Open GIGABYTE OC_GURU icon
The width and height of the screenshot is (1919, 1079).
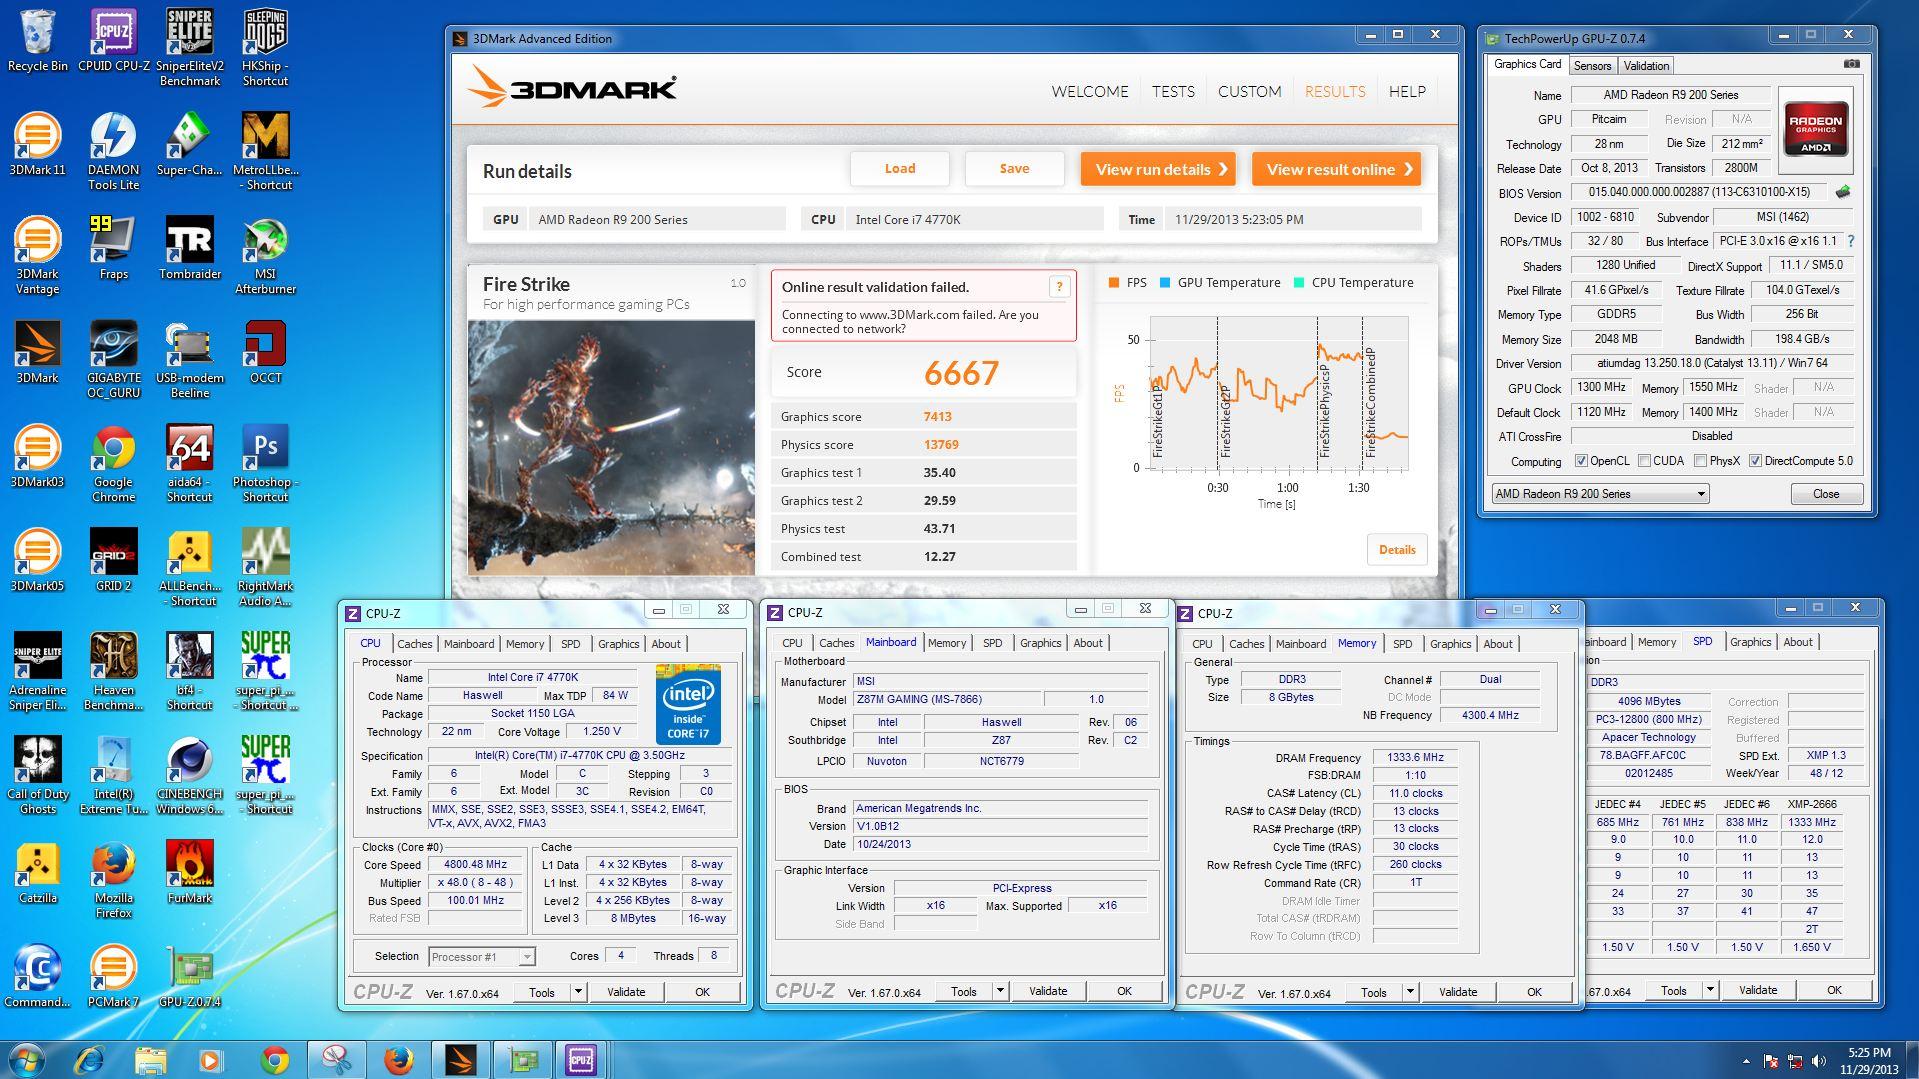point(113,359)
